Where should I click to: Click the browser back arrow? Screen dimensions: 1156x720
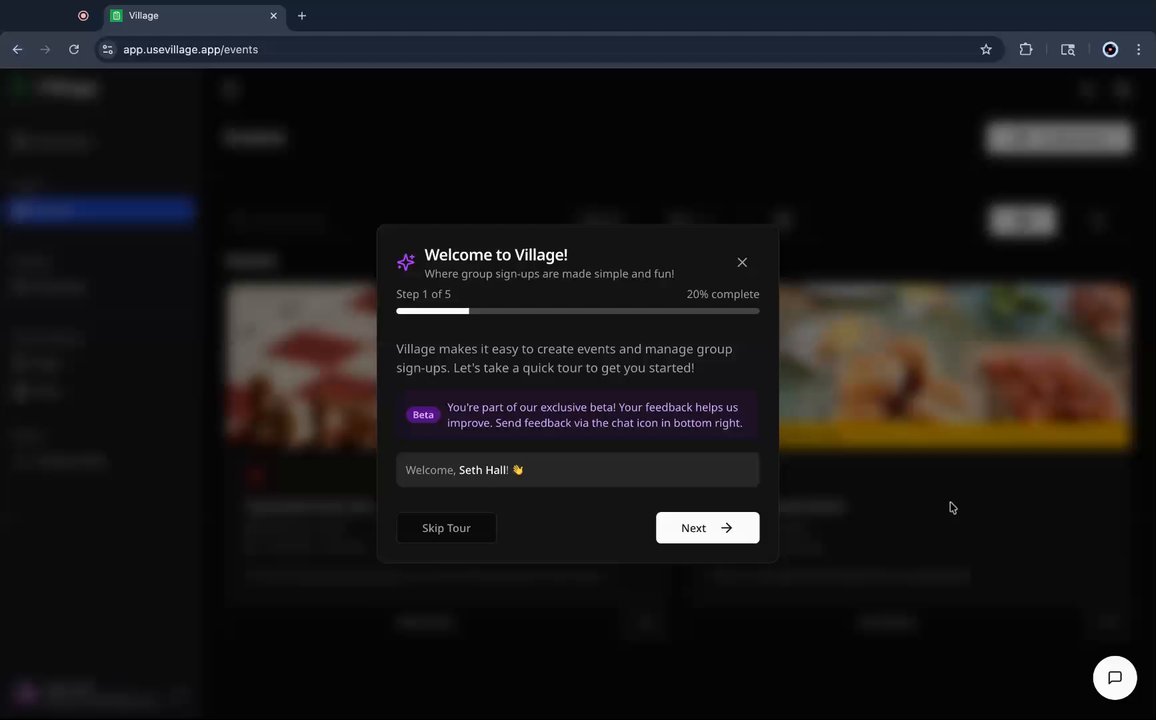[18, 49]
